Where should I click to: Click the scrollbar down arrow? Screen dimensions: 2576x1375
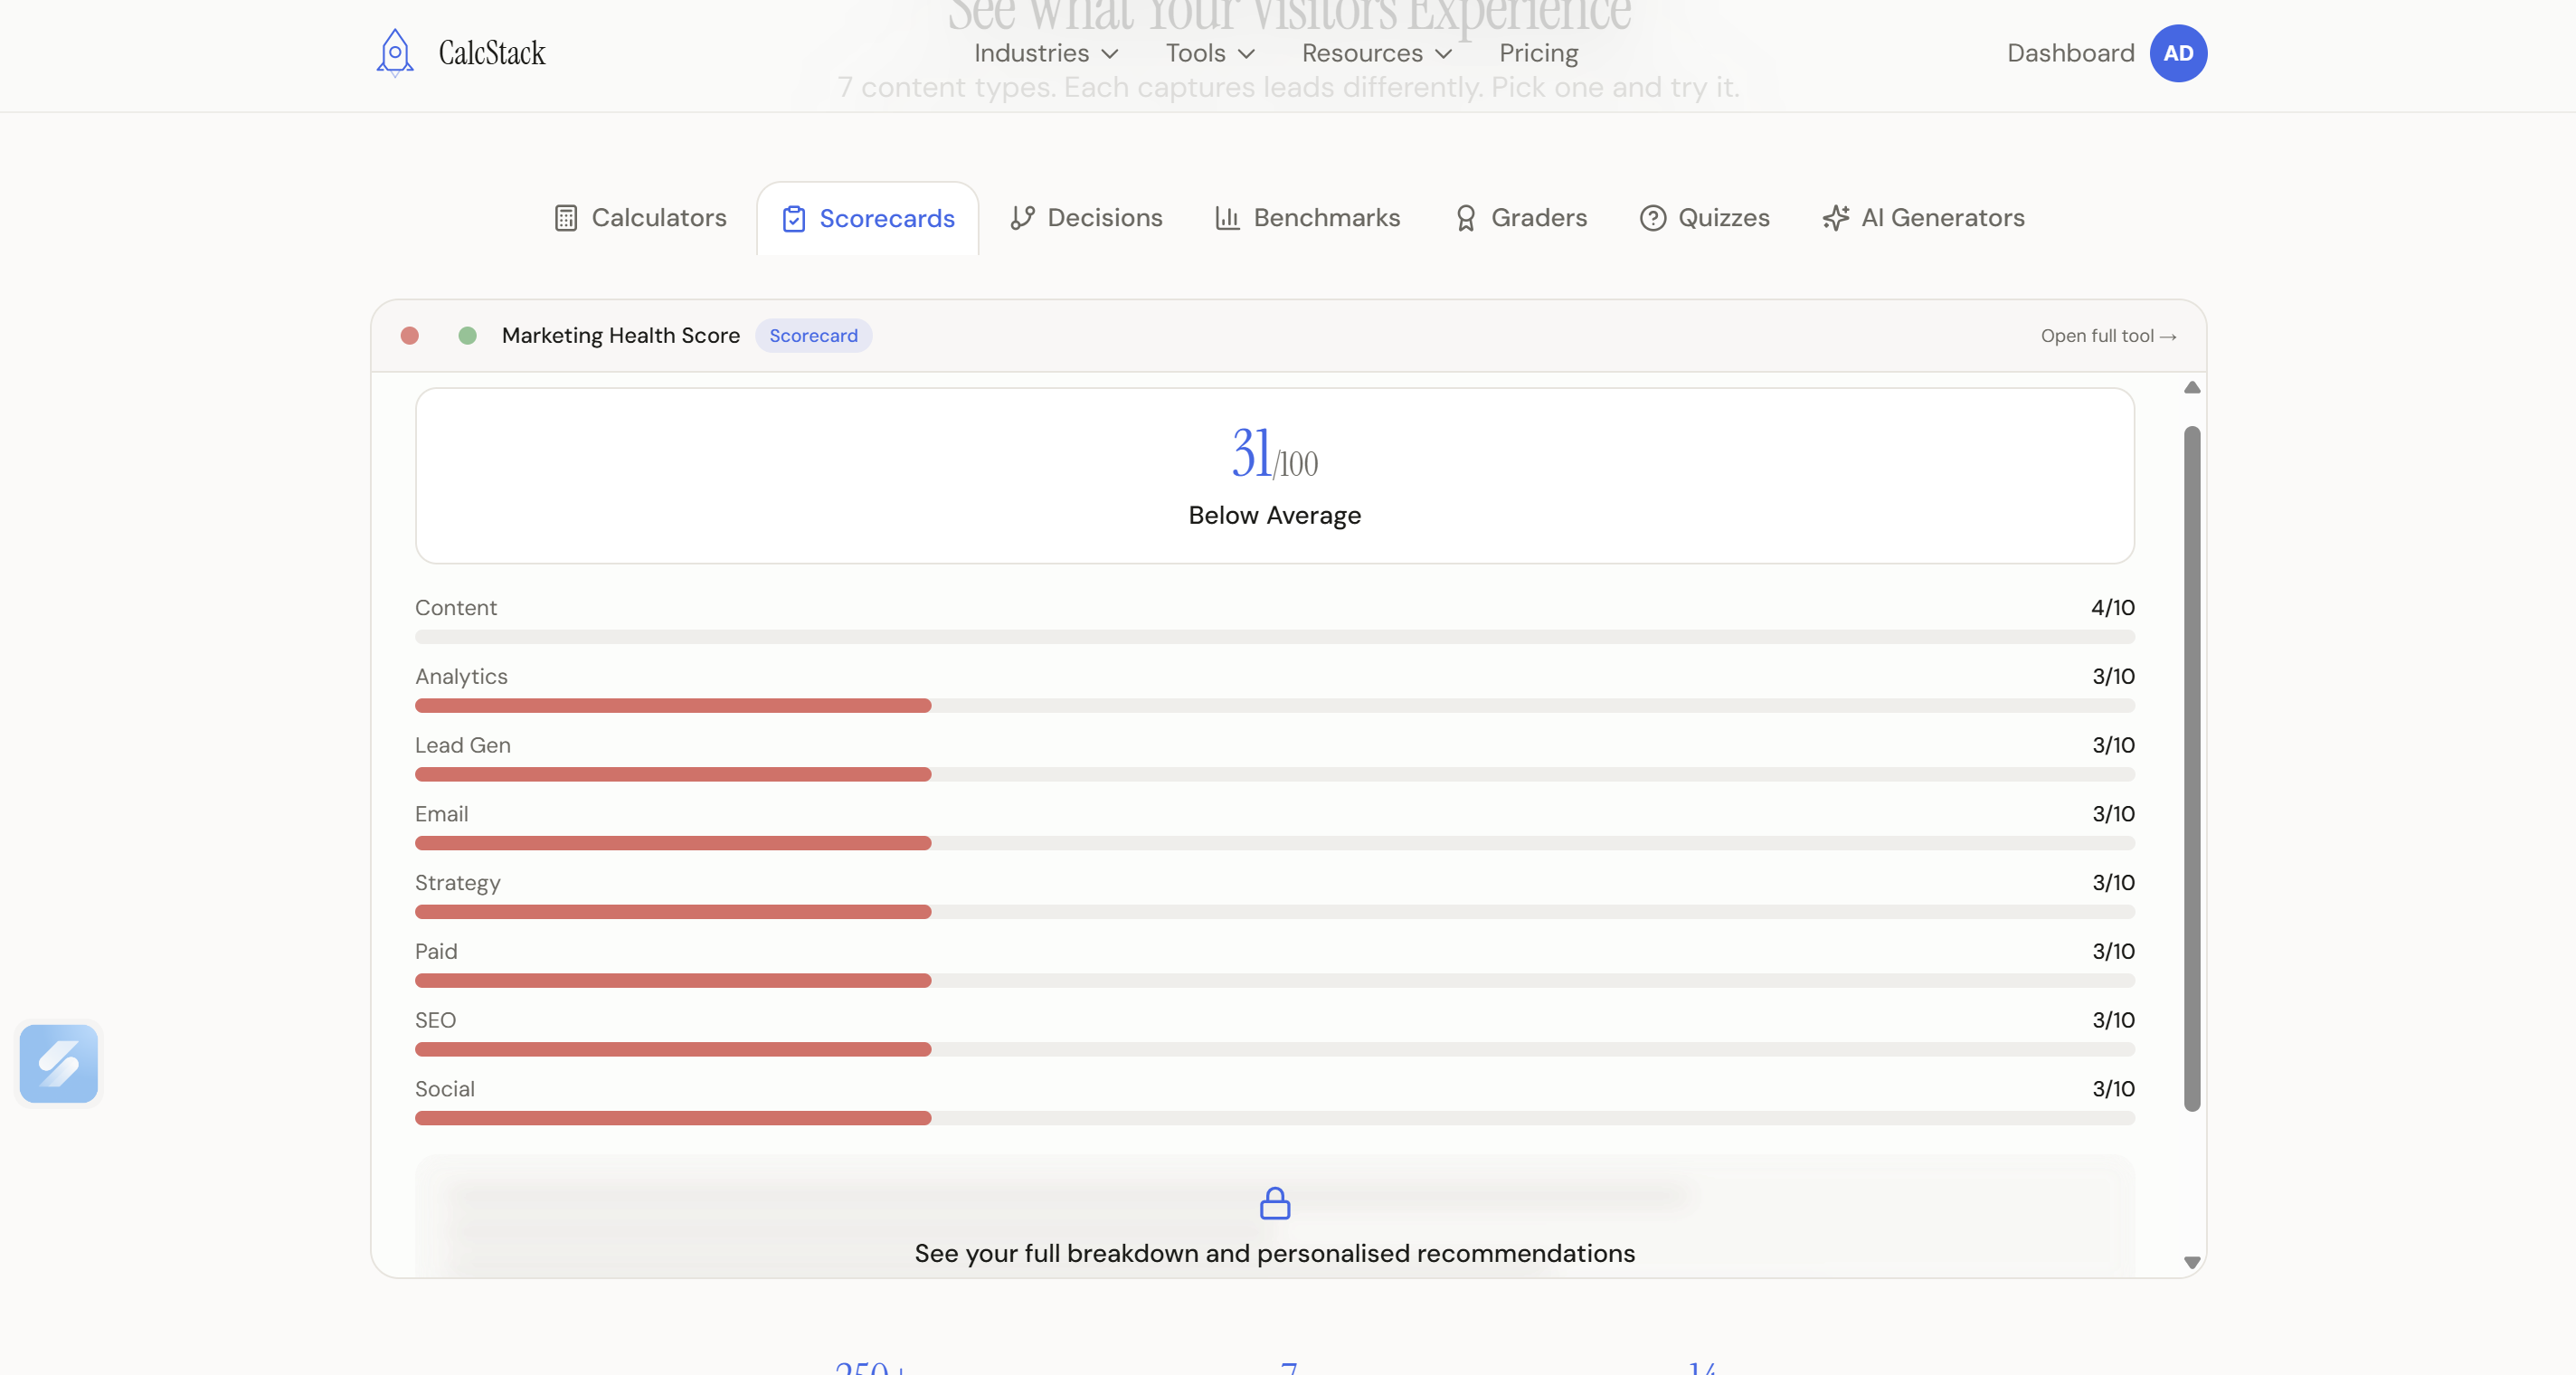pyautogui.click(x=2192, y=1263)
